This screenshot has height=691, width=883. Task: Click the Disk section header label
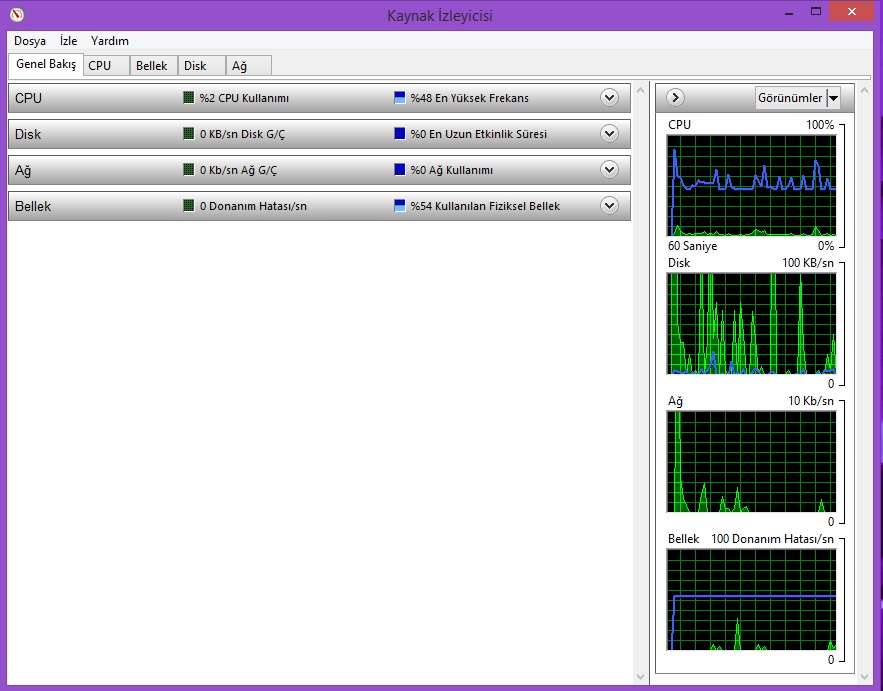coord(28,134)
